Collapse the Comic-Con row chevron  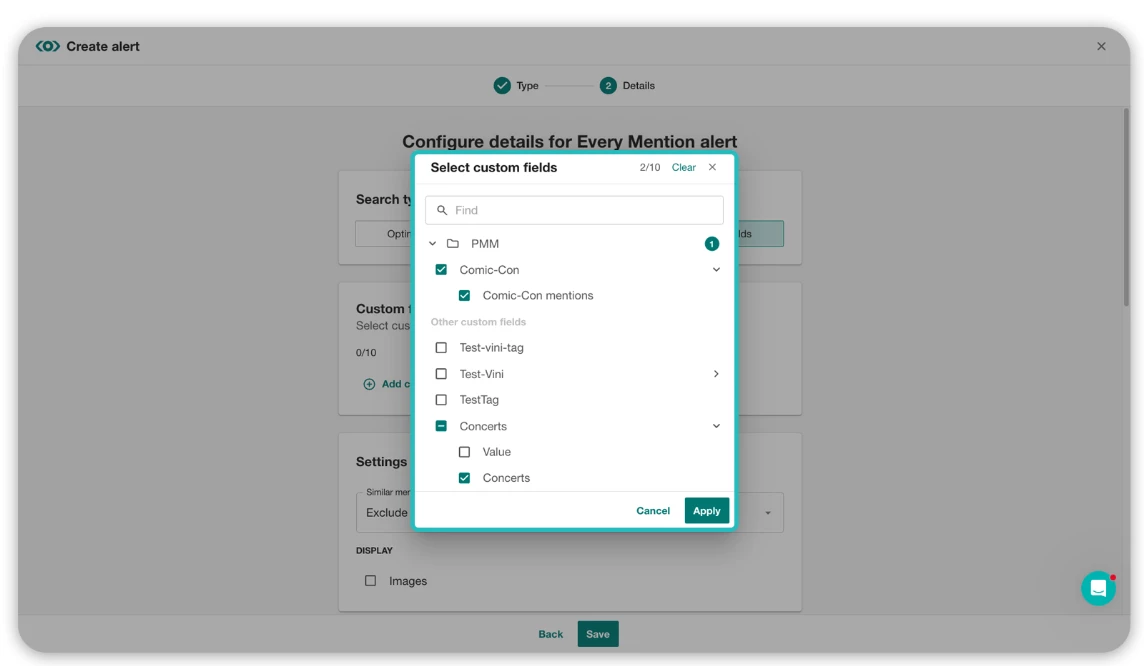pyautogui.click(x=716, y=270)
